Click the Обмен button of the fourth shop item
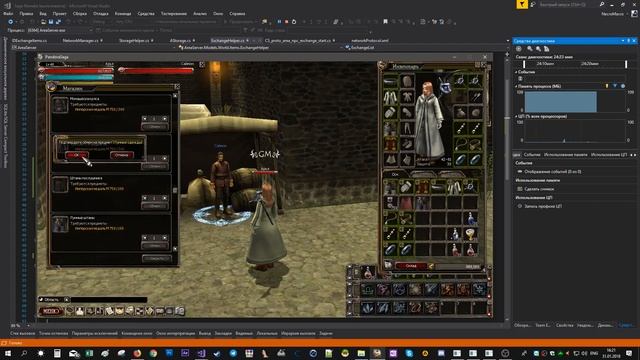Viewport: 640px width, 360px height. (x=155, y=246)
